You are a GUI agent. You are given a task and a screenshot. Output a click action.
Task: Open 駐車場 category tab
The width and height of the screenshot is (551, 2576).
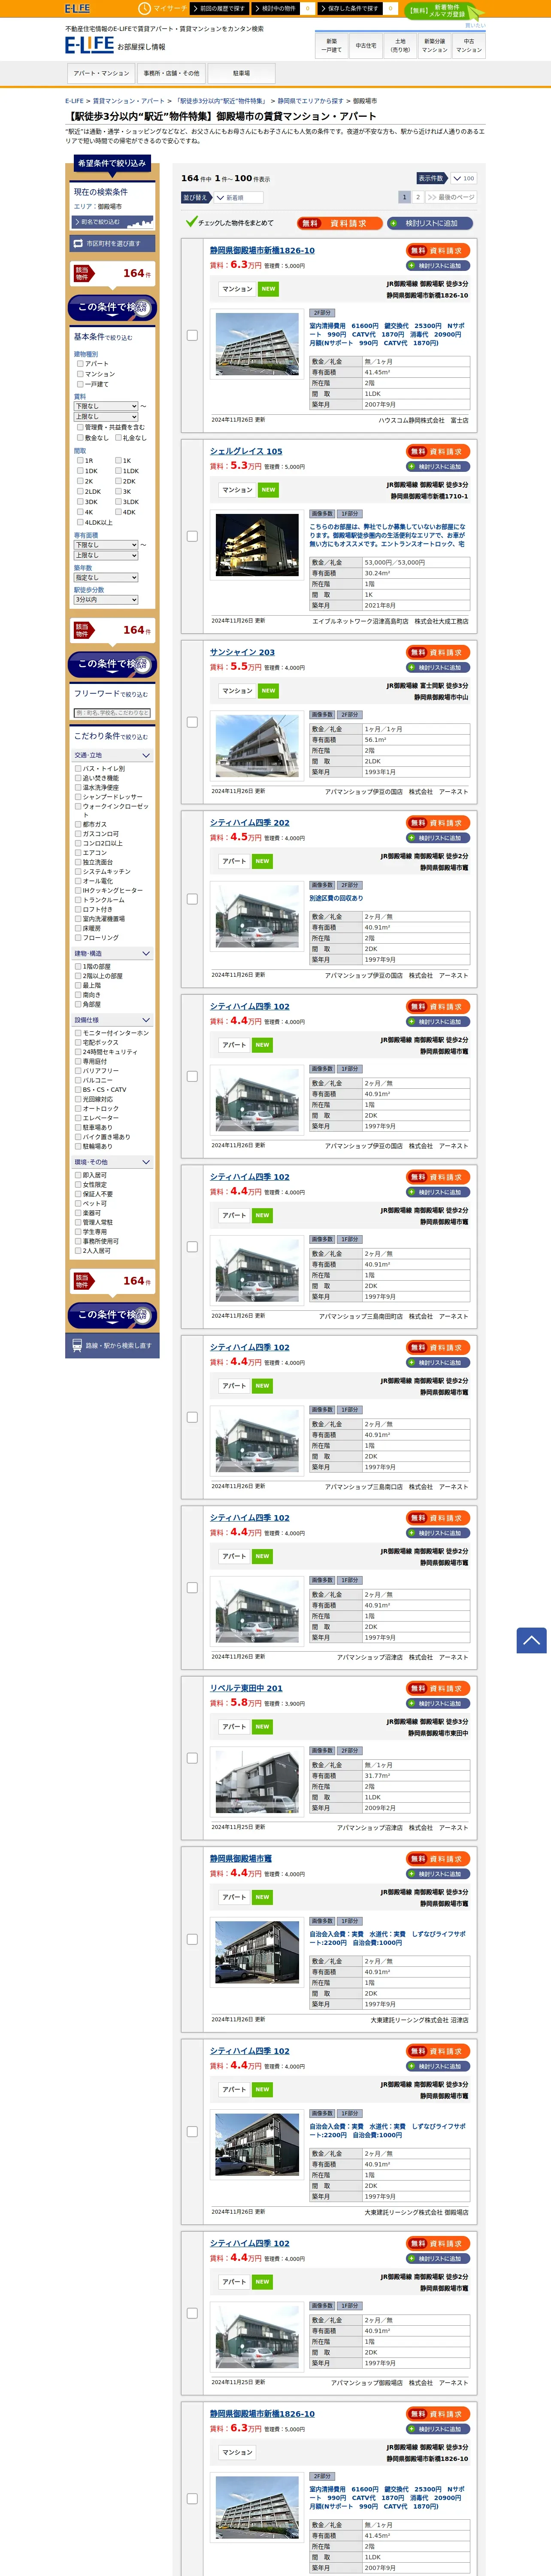pos(241,73)
